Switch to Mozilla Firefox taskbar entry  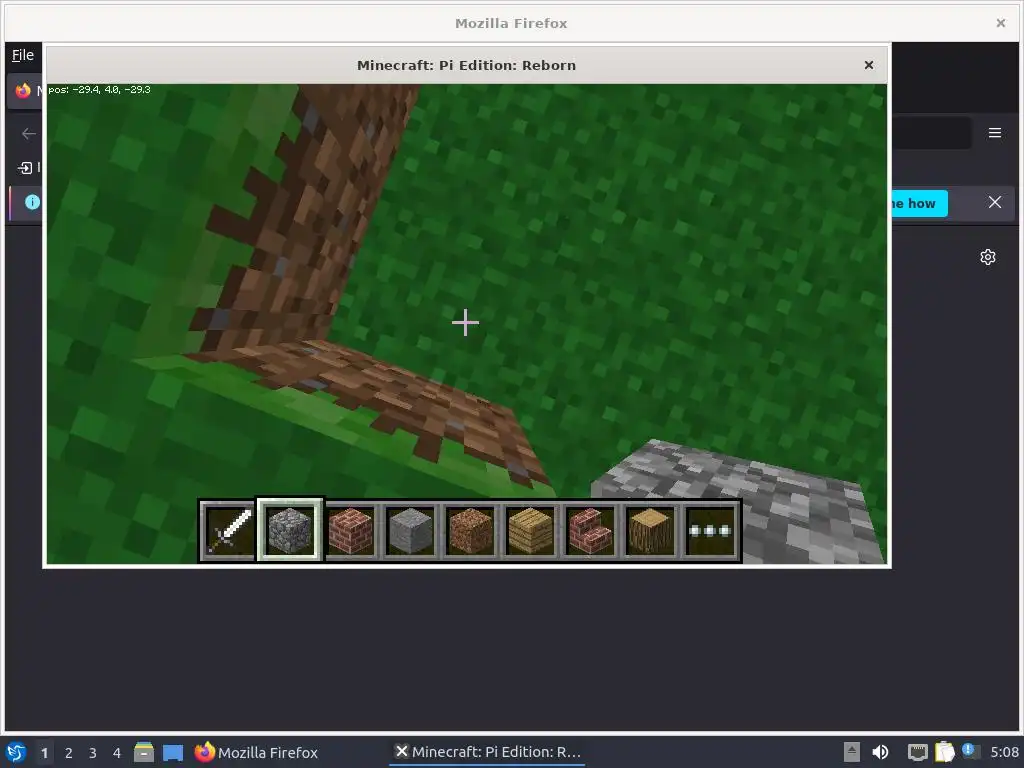pos(256,752)
